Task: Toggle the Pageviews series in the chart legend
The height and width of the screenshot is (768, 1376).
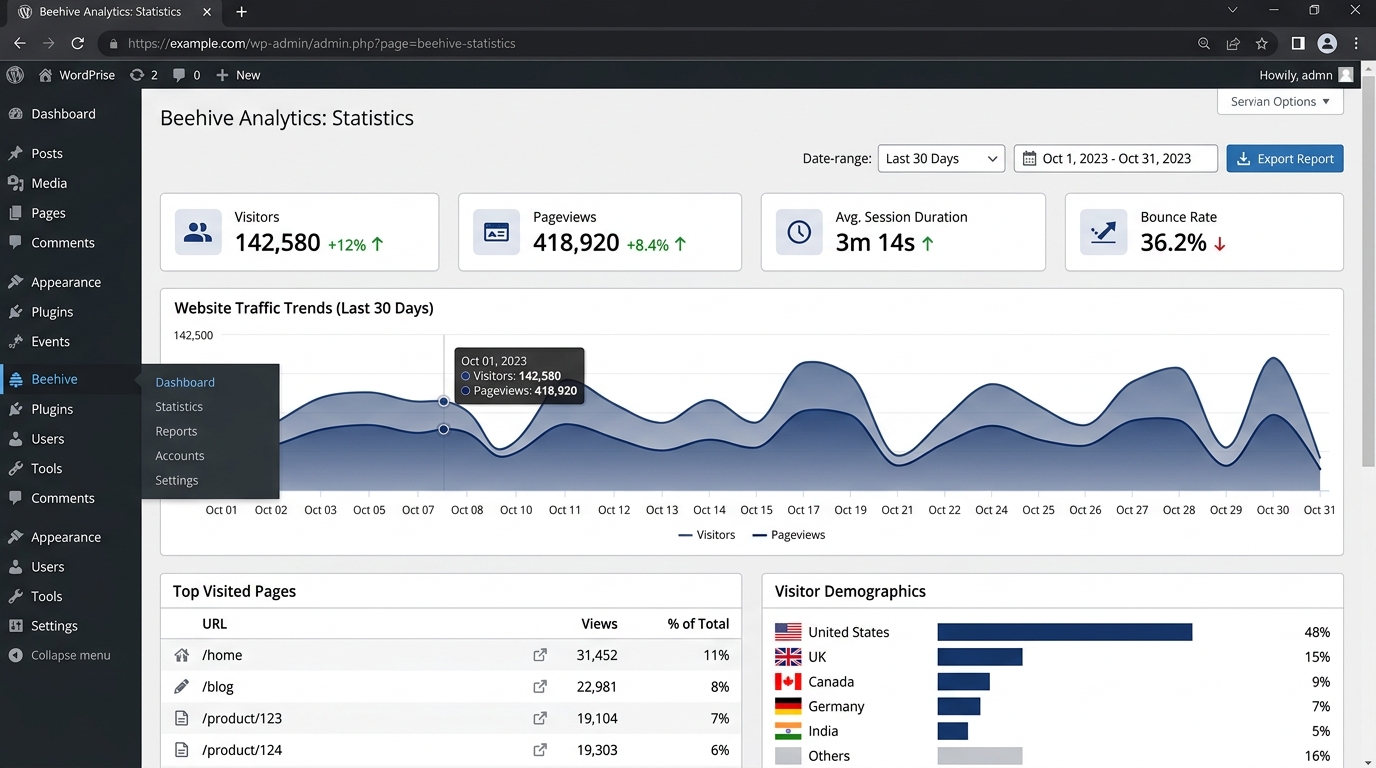Action: [x=789, y=535]
